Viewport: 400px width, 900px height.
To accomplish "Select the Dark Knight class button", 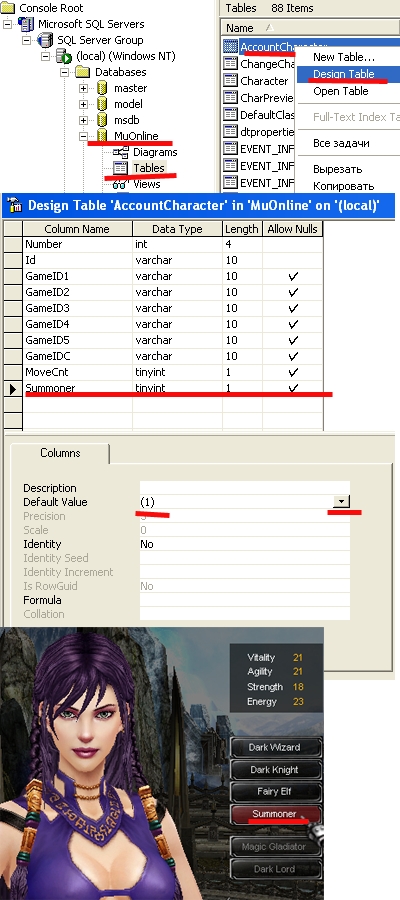I will click(274, 770).
